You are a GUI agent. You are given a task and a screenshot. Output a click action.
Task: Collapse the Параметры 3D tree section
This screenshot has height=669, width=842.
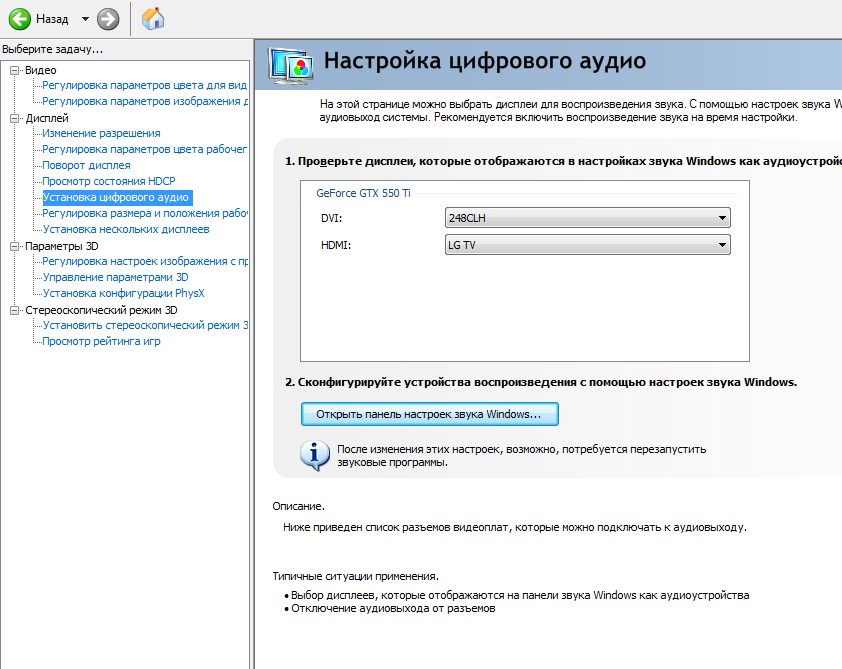[x=15, y=246]
